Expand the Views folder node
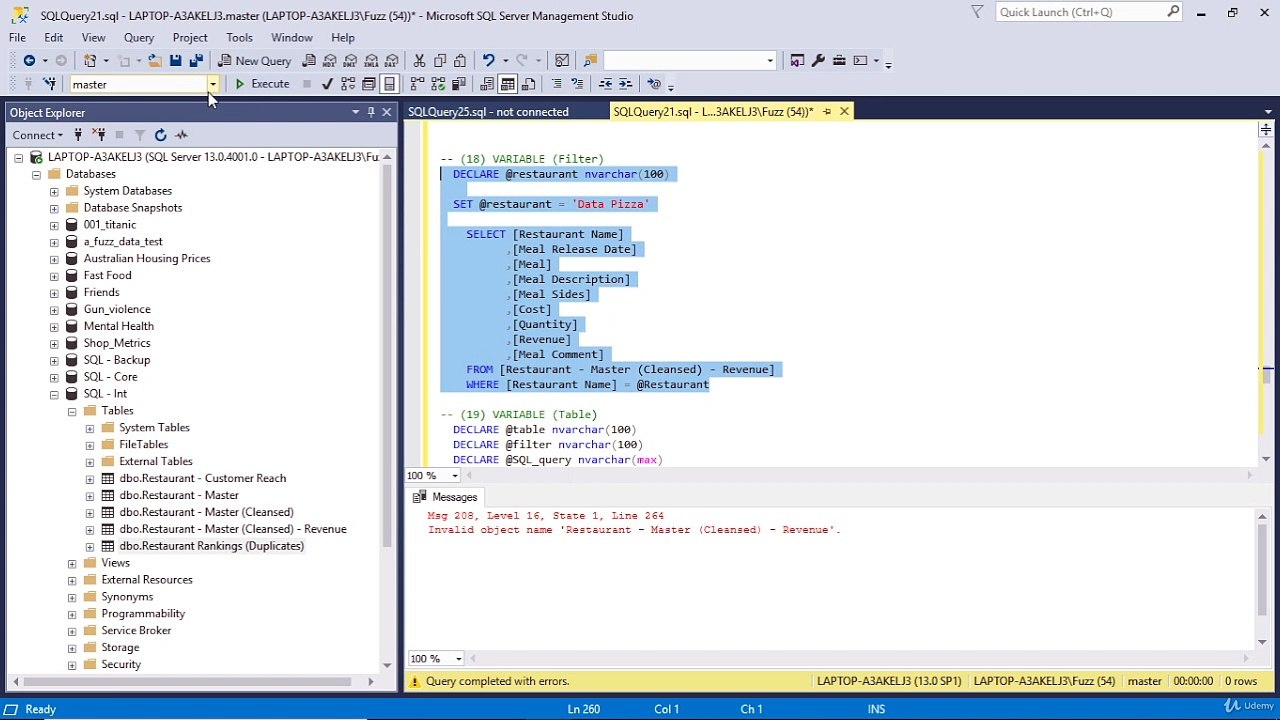This screenshot has width=1280, height=720. [72, 563]
